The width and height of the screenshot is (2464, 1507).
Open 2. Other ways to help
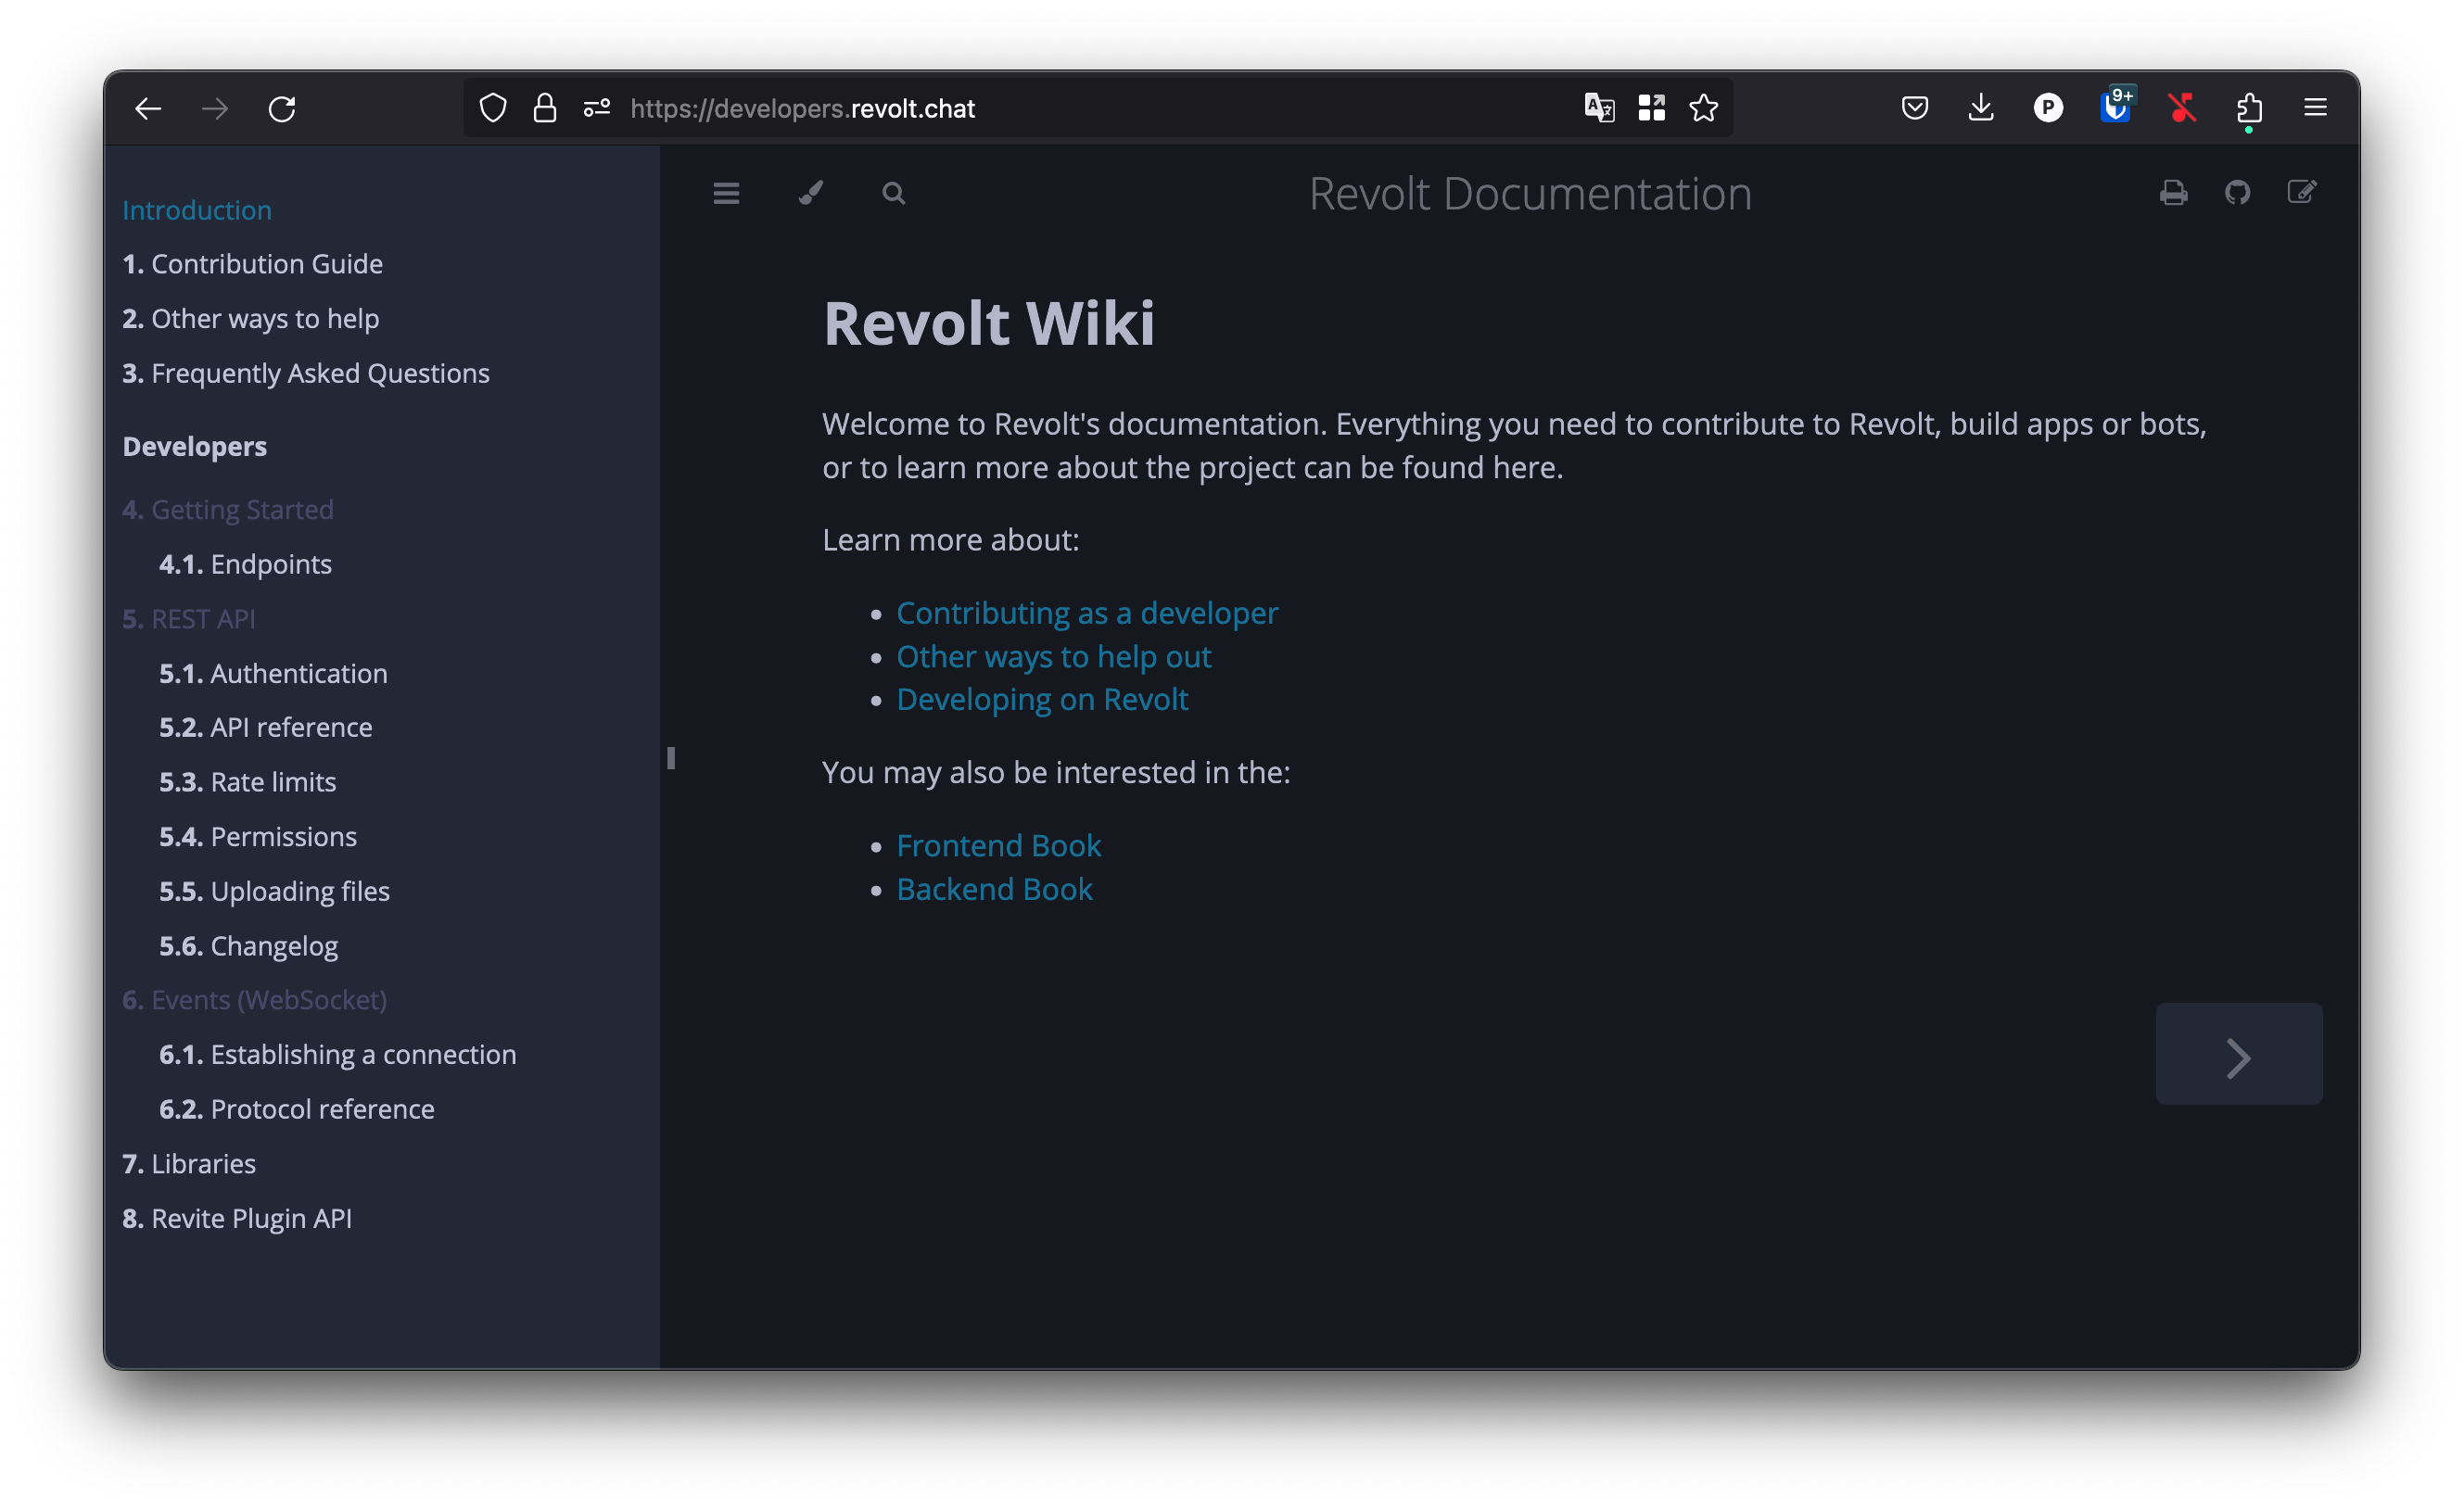(250, 318)
